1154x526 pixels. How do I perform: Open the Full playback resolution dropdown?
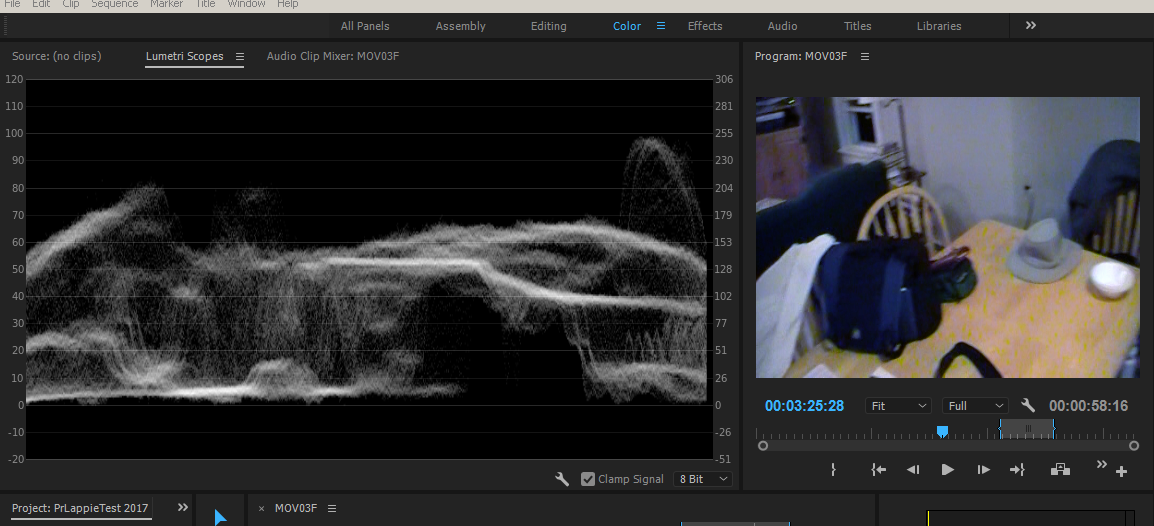click(976, 406)
